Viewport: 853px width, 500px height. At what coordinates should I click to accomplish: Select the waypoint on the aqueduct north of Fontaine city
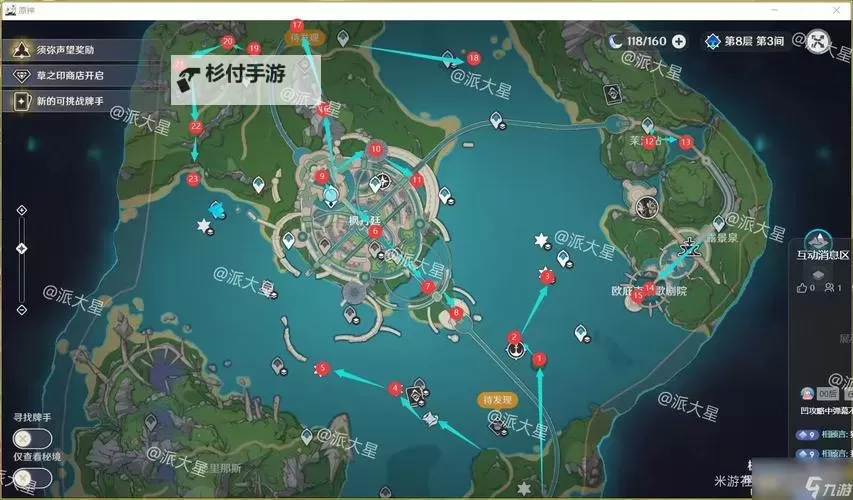pyautogui.click(x=496, y=119)
